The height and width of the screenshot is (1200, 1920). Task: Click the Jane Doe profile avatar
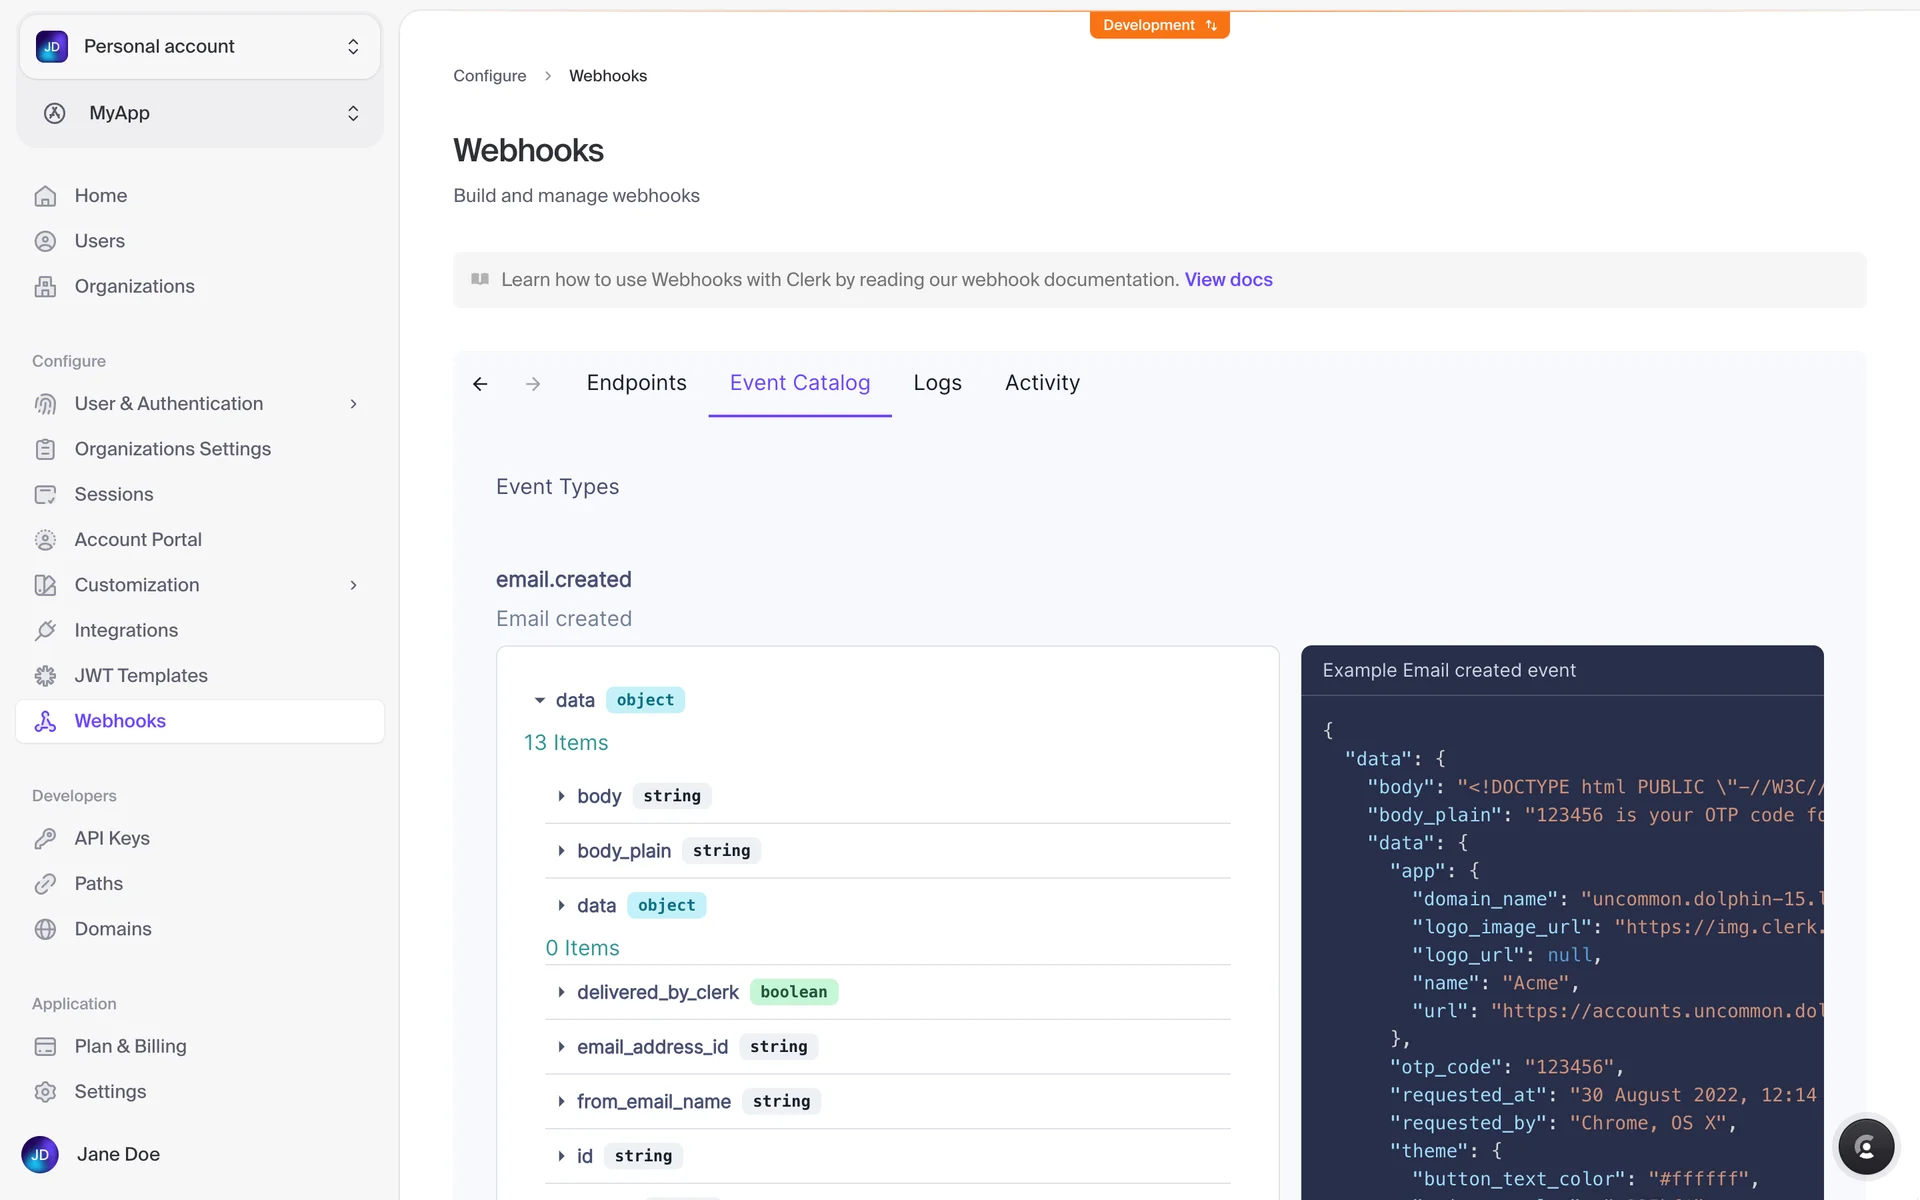click(40, 1154)
